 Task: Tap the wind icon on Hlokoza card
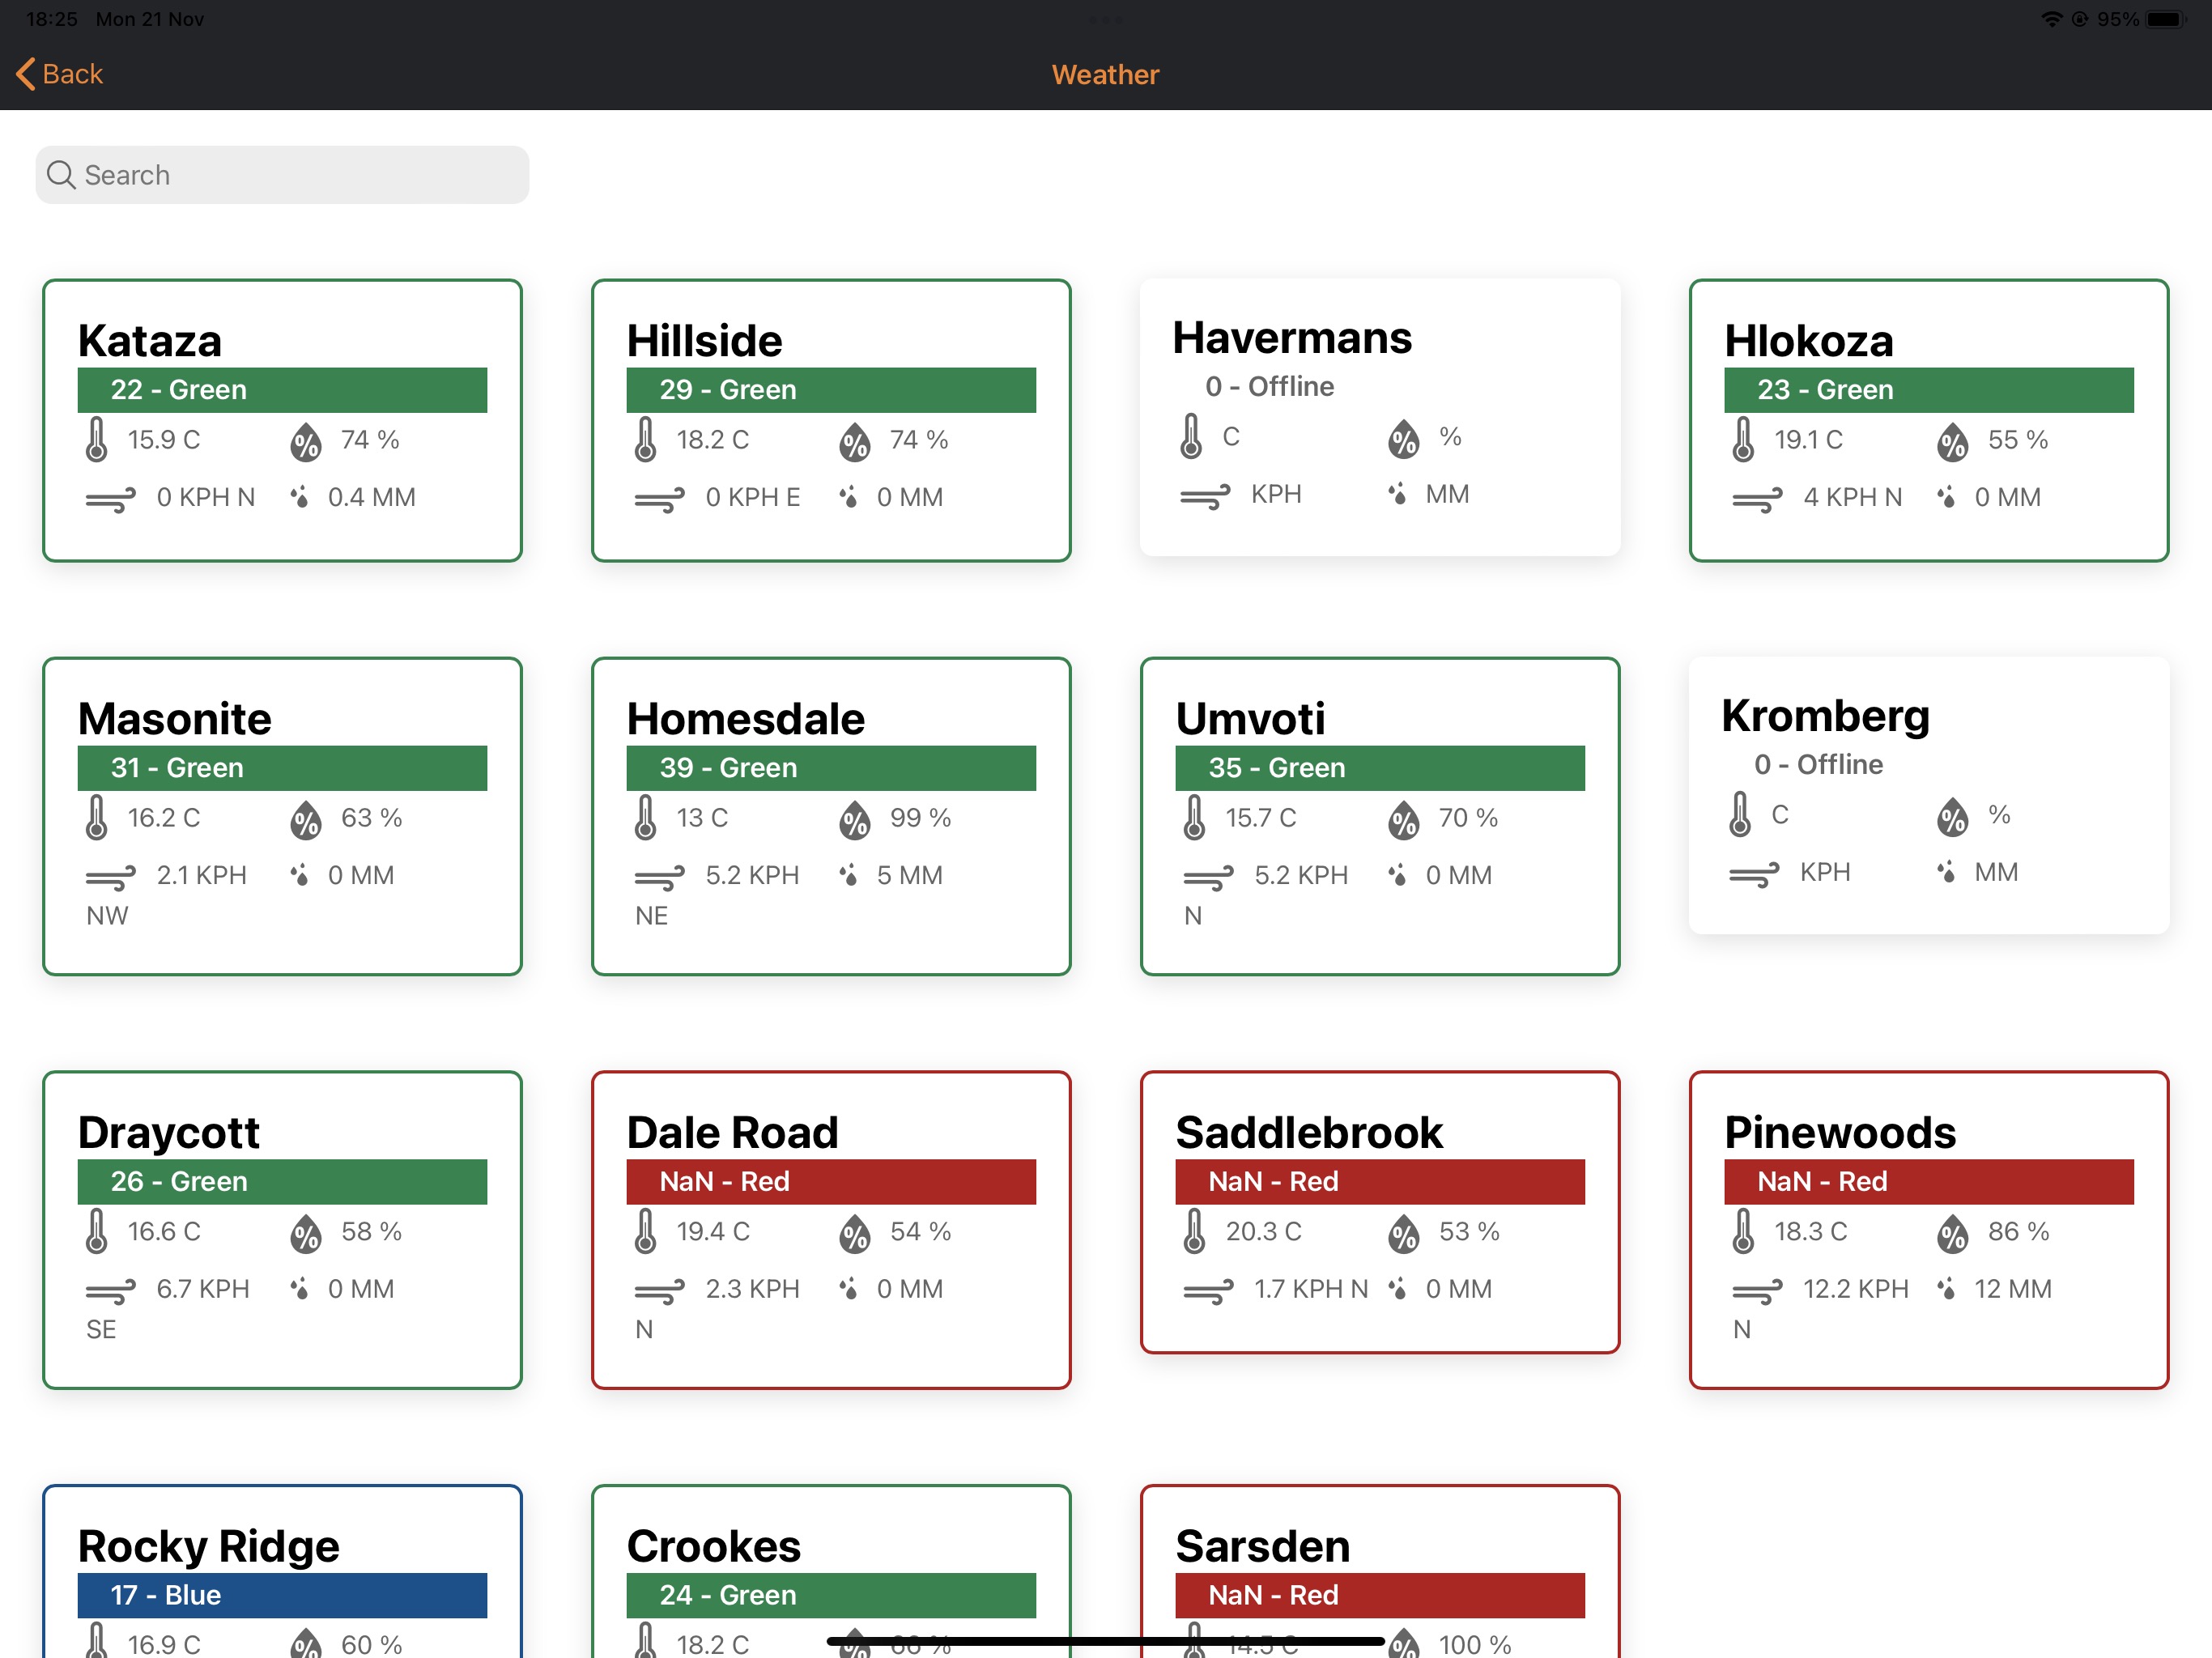click(1756, 499)
